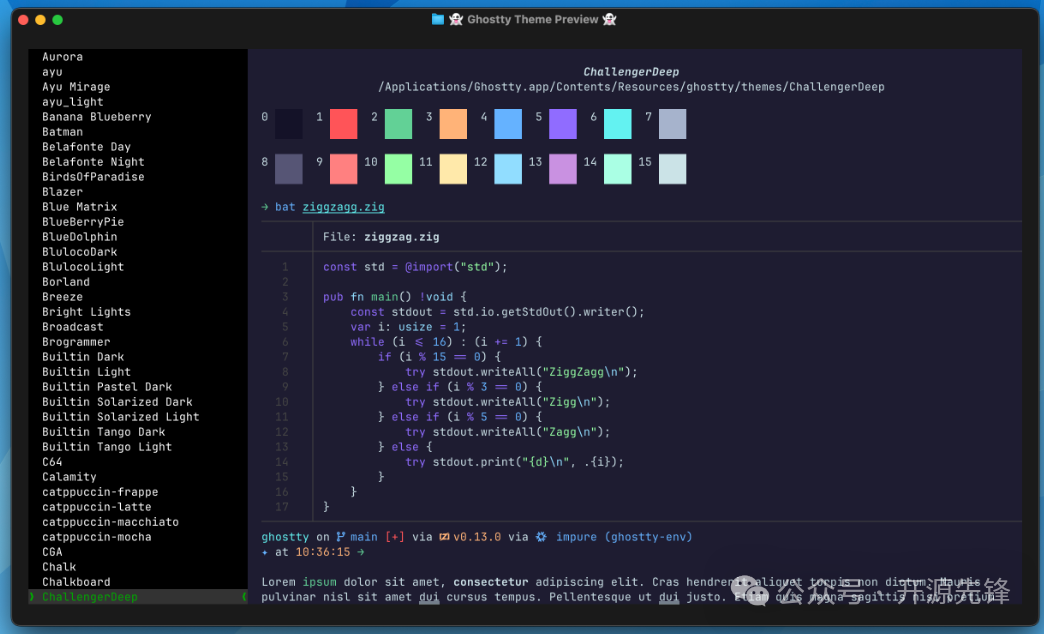Select the Belafonte Night theme
The height and width of the screenshot is (634, 1044).
tap(93, 162)
